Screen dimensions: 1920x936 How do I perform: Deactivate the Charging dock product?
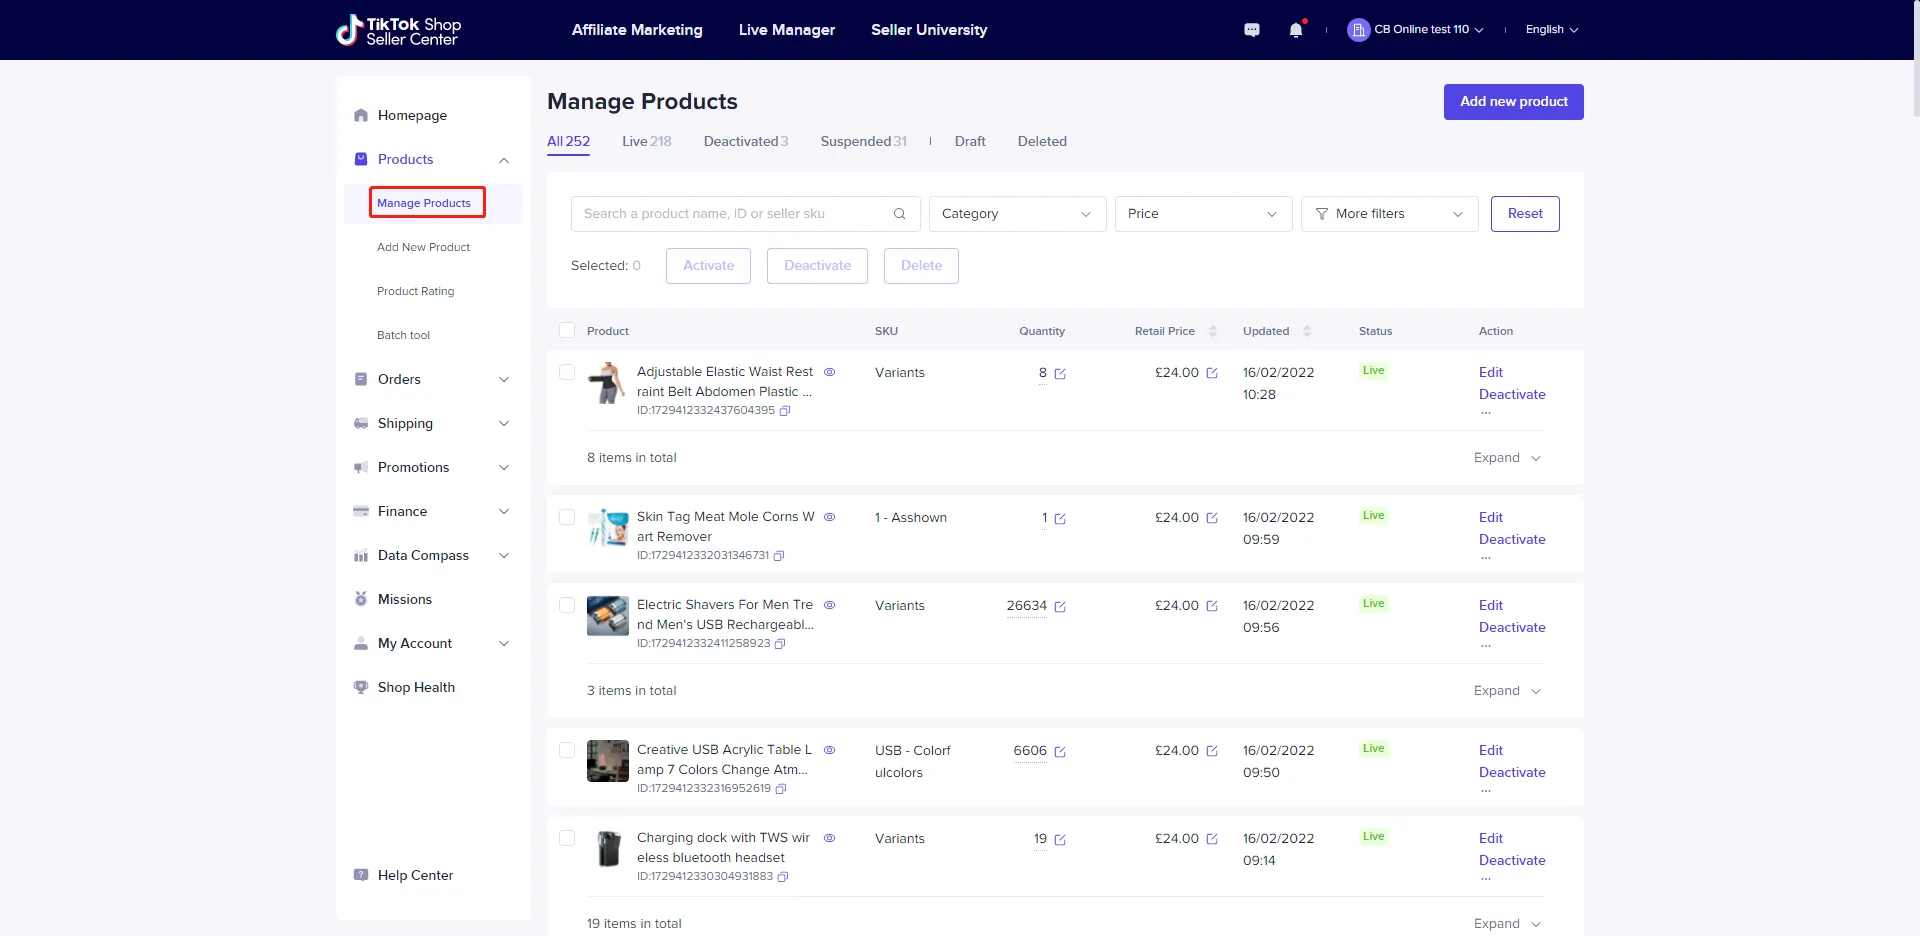pos(1511,860)
